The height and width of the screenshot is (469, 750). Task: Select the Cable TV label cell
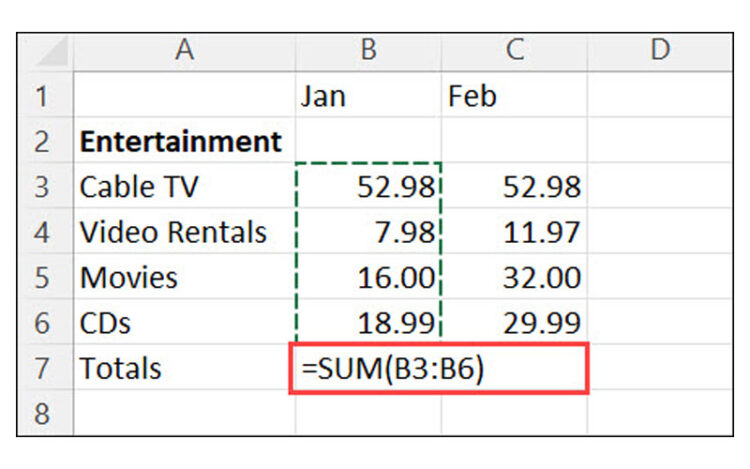point(184,187)
